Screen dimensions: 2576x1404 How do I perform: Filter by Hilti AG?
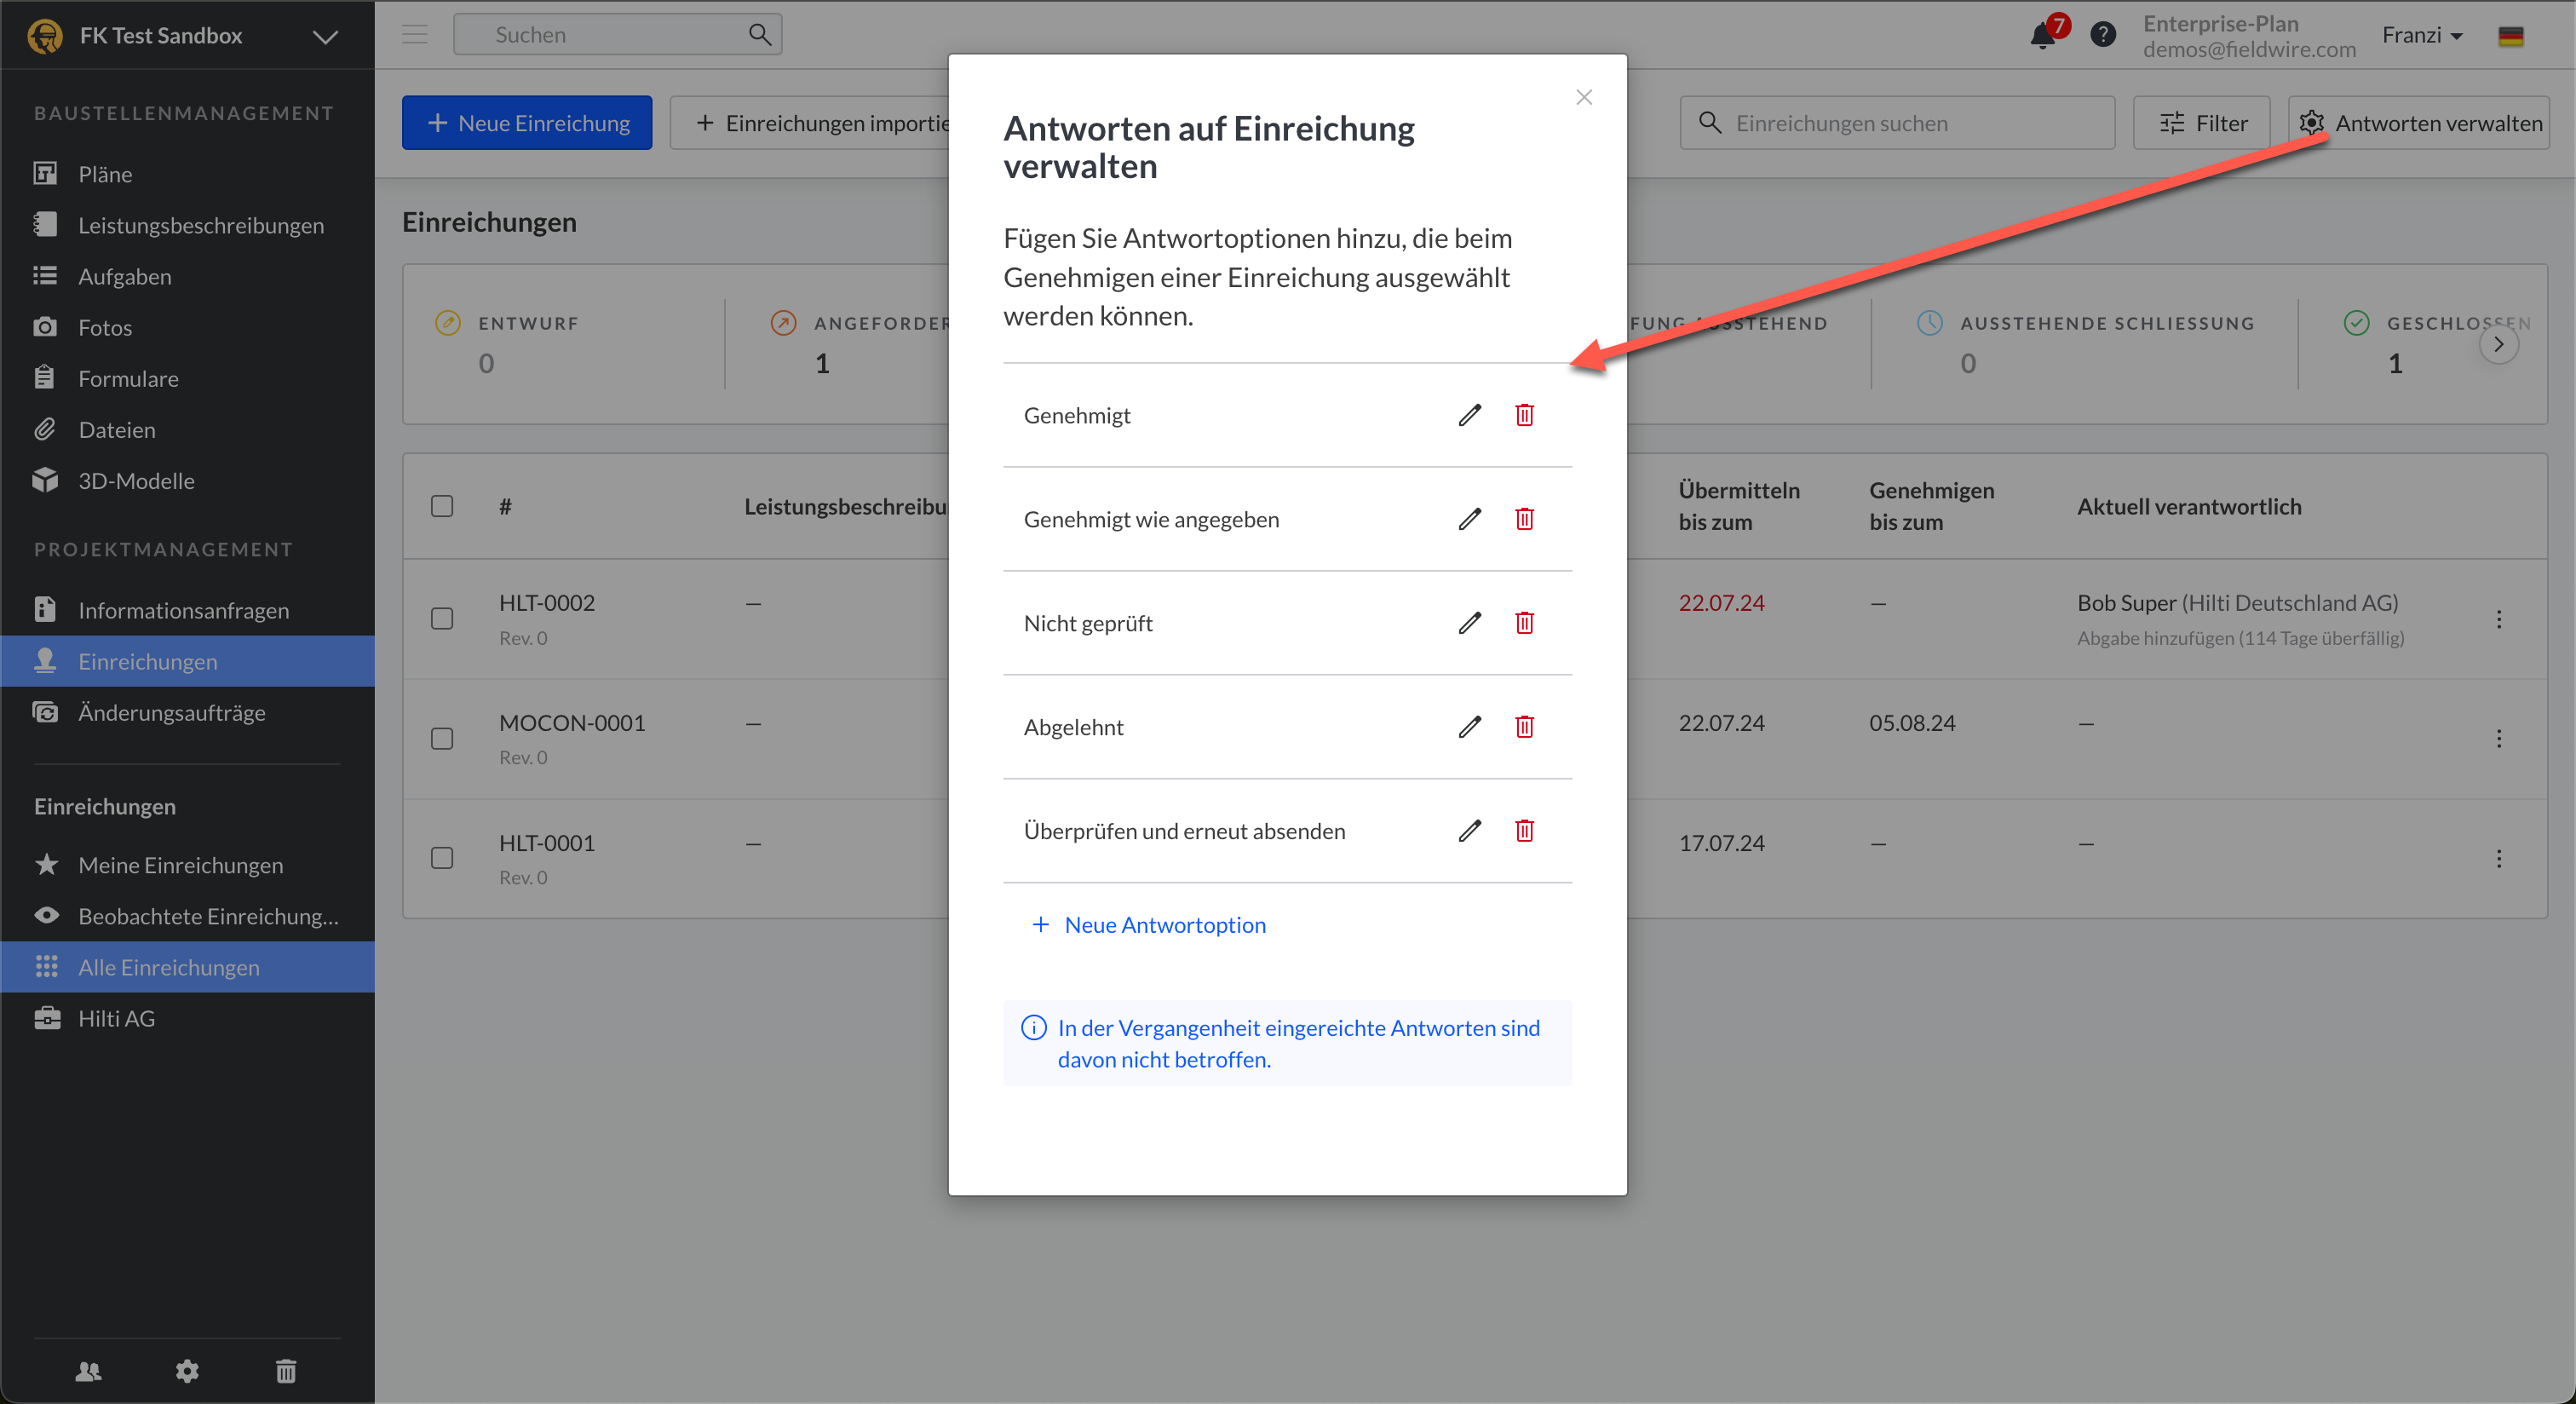pyautogui.click(x=187, y=1018)
